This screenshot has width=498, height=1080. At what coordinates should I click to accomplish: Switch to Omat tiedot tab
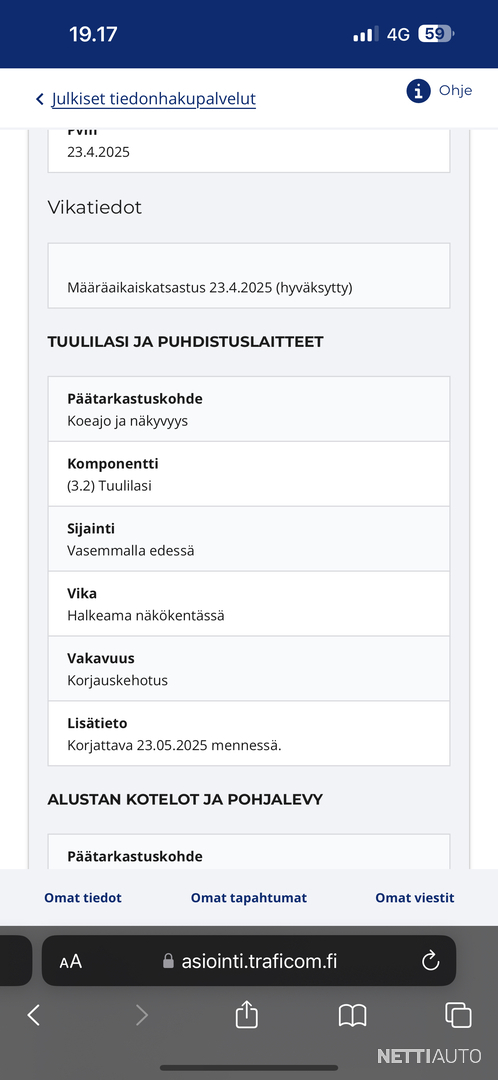coord(83,897)
